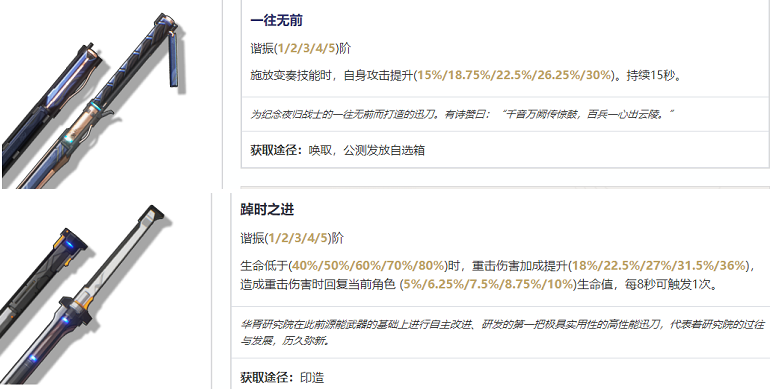The image size is (773, 389).
Task: Click the lore line starting 为纪念夜归战士
Action: 462,114
